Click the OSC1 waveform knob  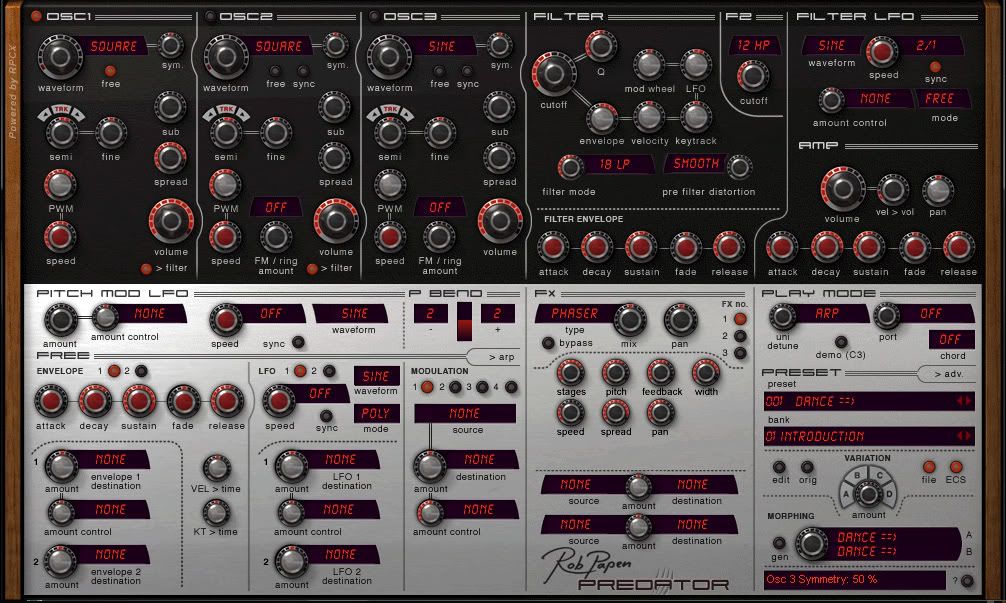click(60, 56)
